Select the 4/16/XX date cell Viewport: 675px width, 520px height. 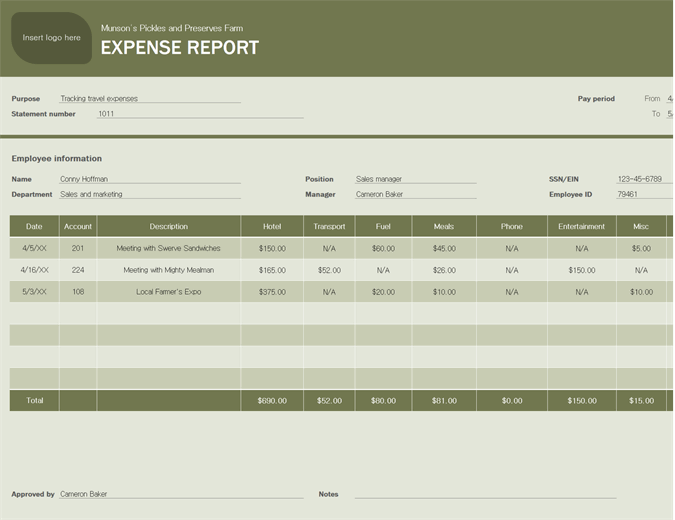pyautogui.click(x=34, y=270)
